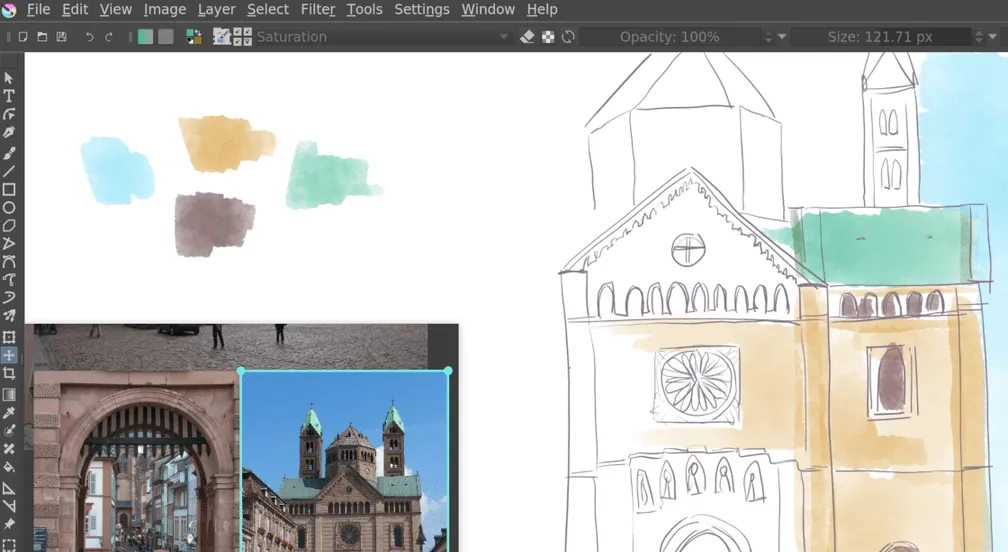Viewport: 1008px width, 552px height.
Task: Open the Filter menu
Action: point(318,10)
